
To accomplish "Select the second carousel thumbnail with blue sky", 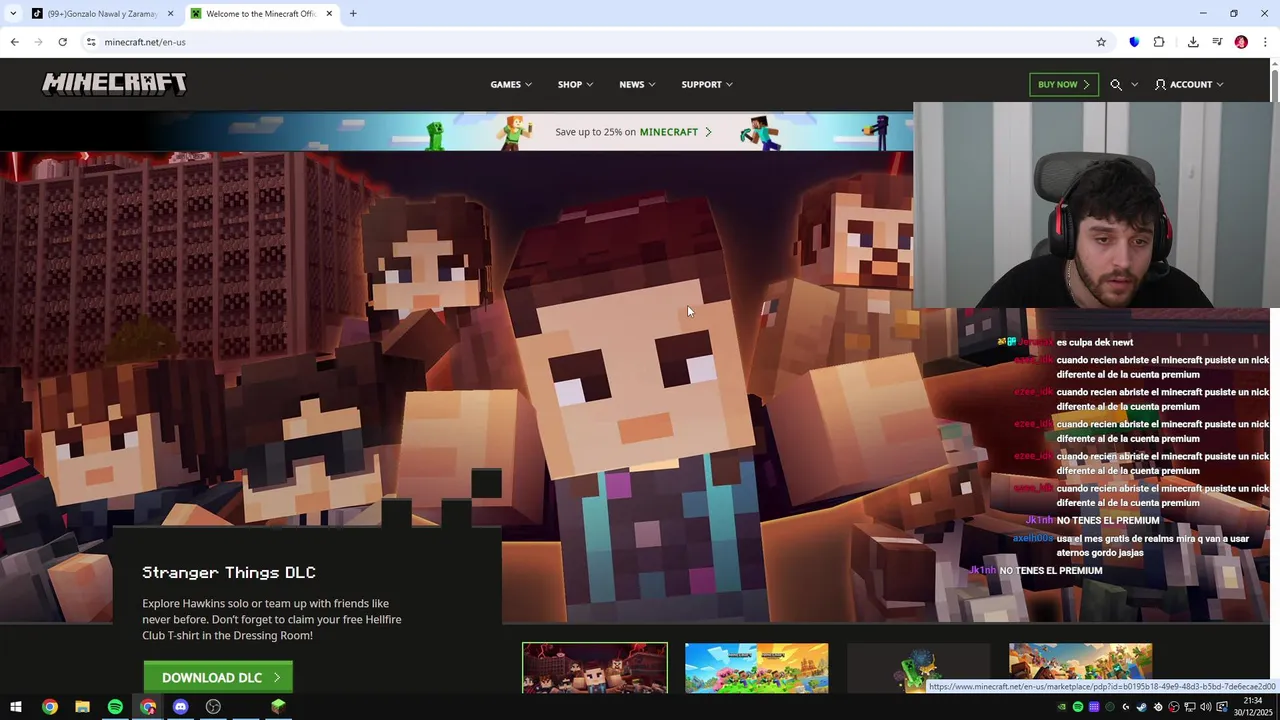I will click(757, 668).
